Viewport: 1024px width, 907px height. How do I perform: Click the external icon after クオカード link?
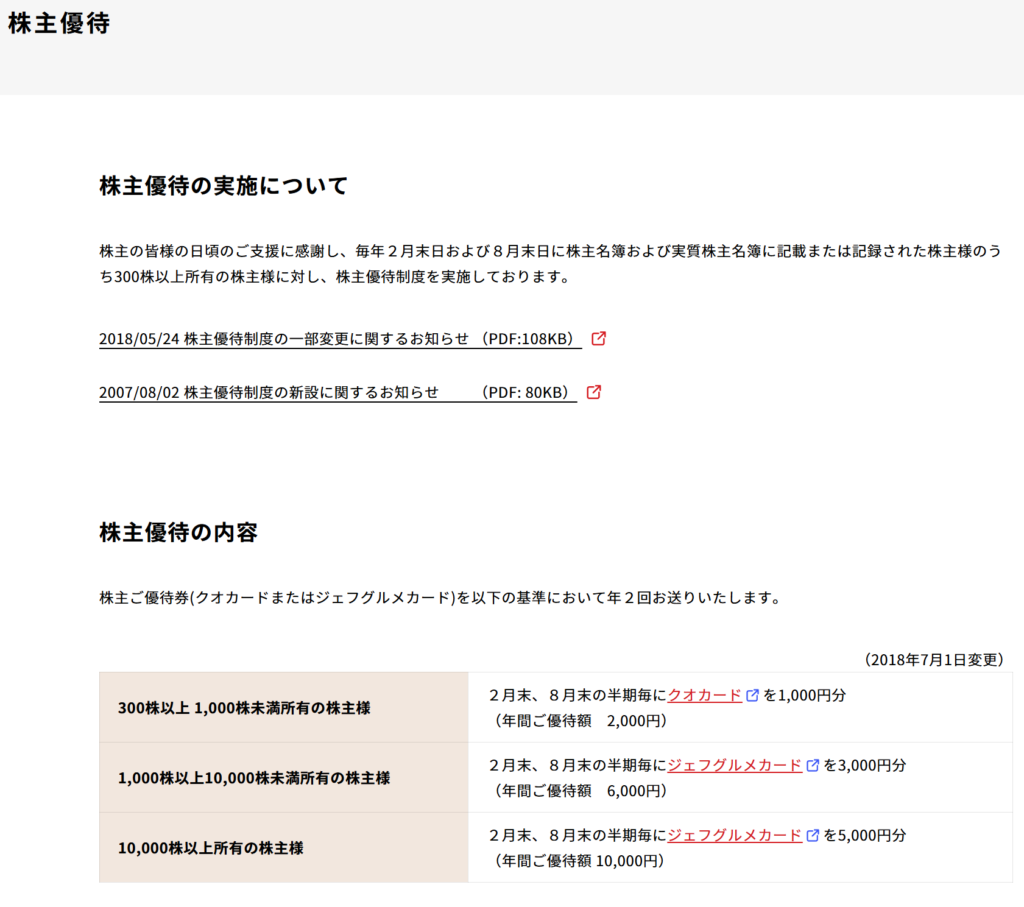[752, 695]
